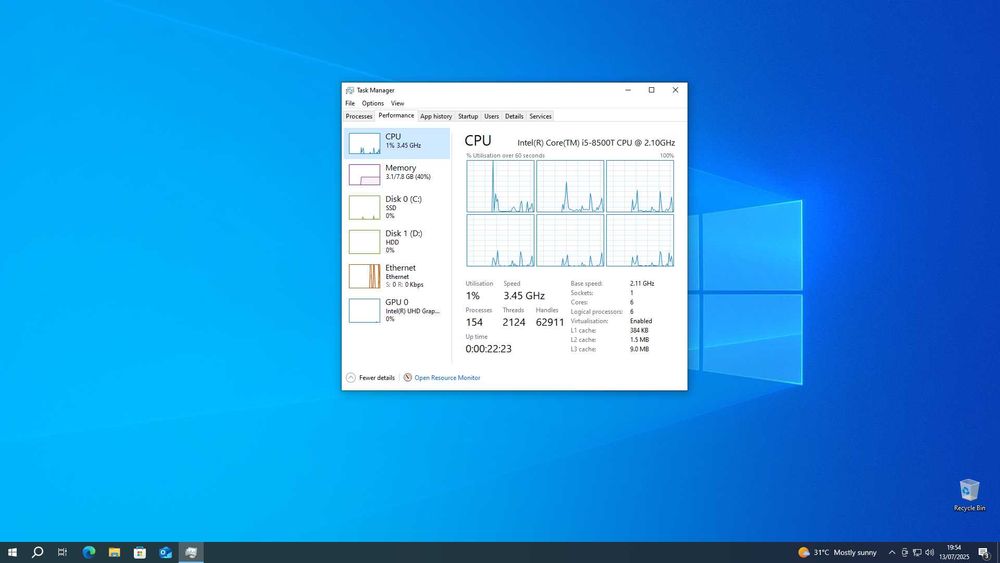This screenshot has height=563, width=1000.
Task: Select the Recycle Bin desktop icon
Action: point(969,495)
